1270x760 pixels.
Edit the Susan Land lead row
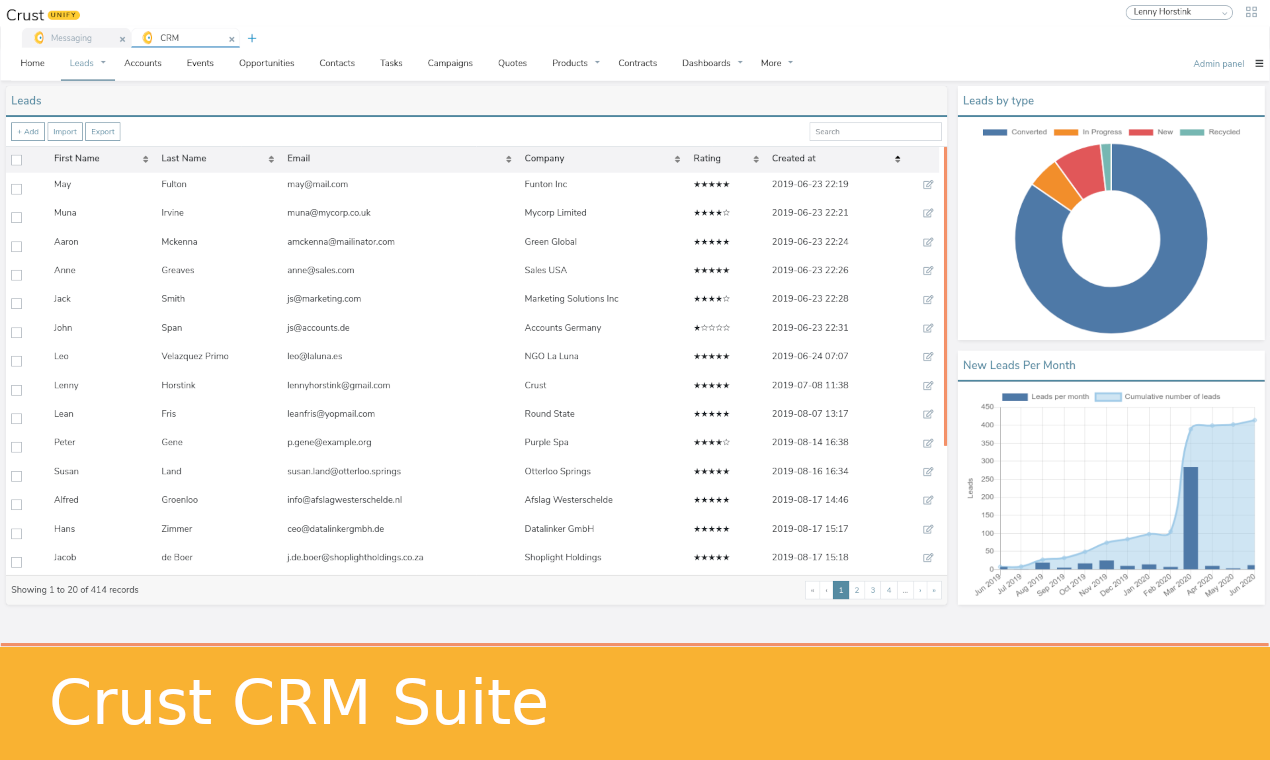928,471
